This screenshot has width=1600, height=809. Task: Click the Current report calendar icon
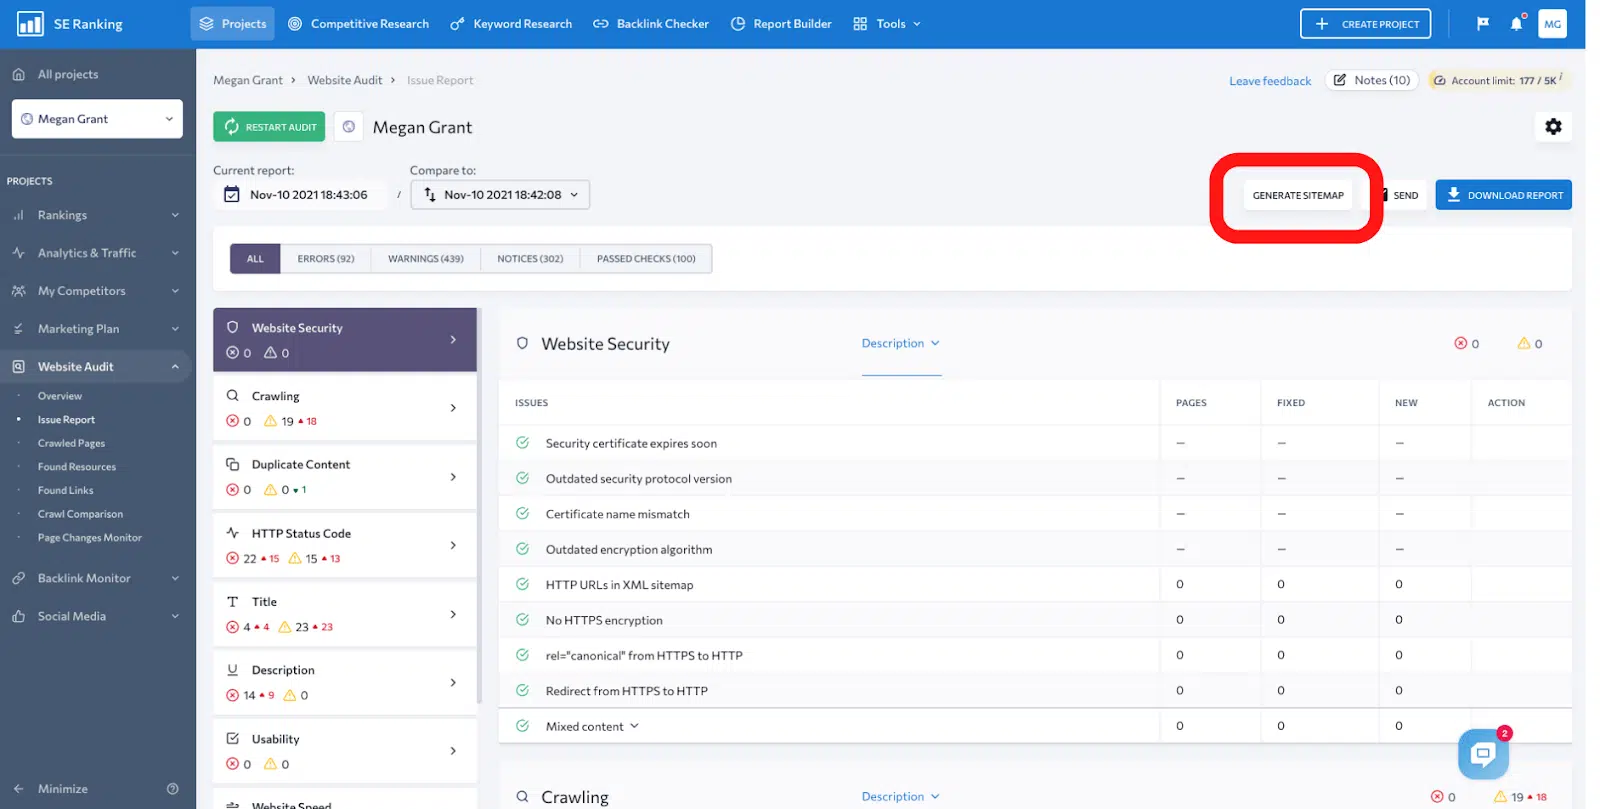tap(232, 195)
